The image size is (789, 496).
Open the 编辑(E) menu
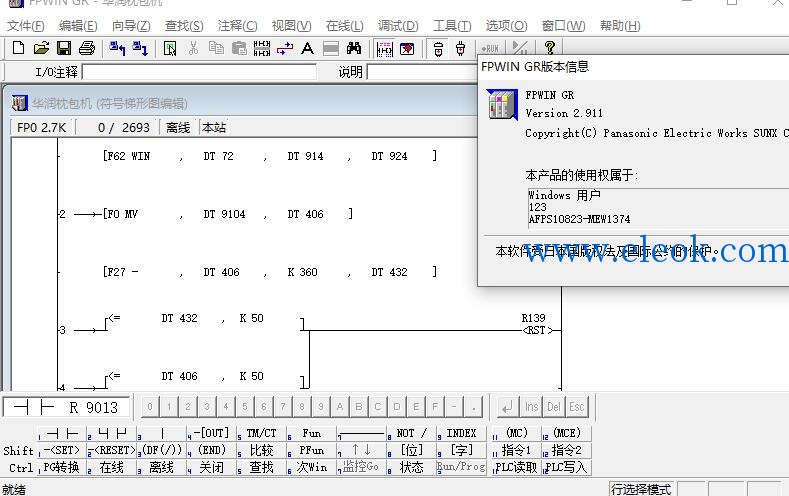tap(78, 26)
